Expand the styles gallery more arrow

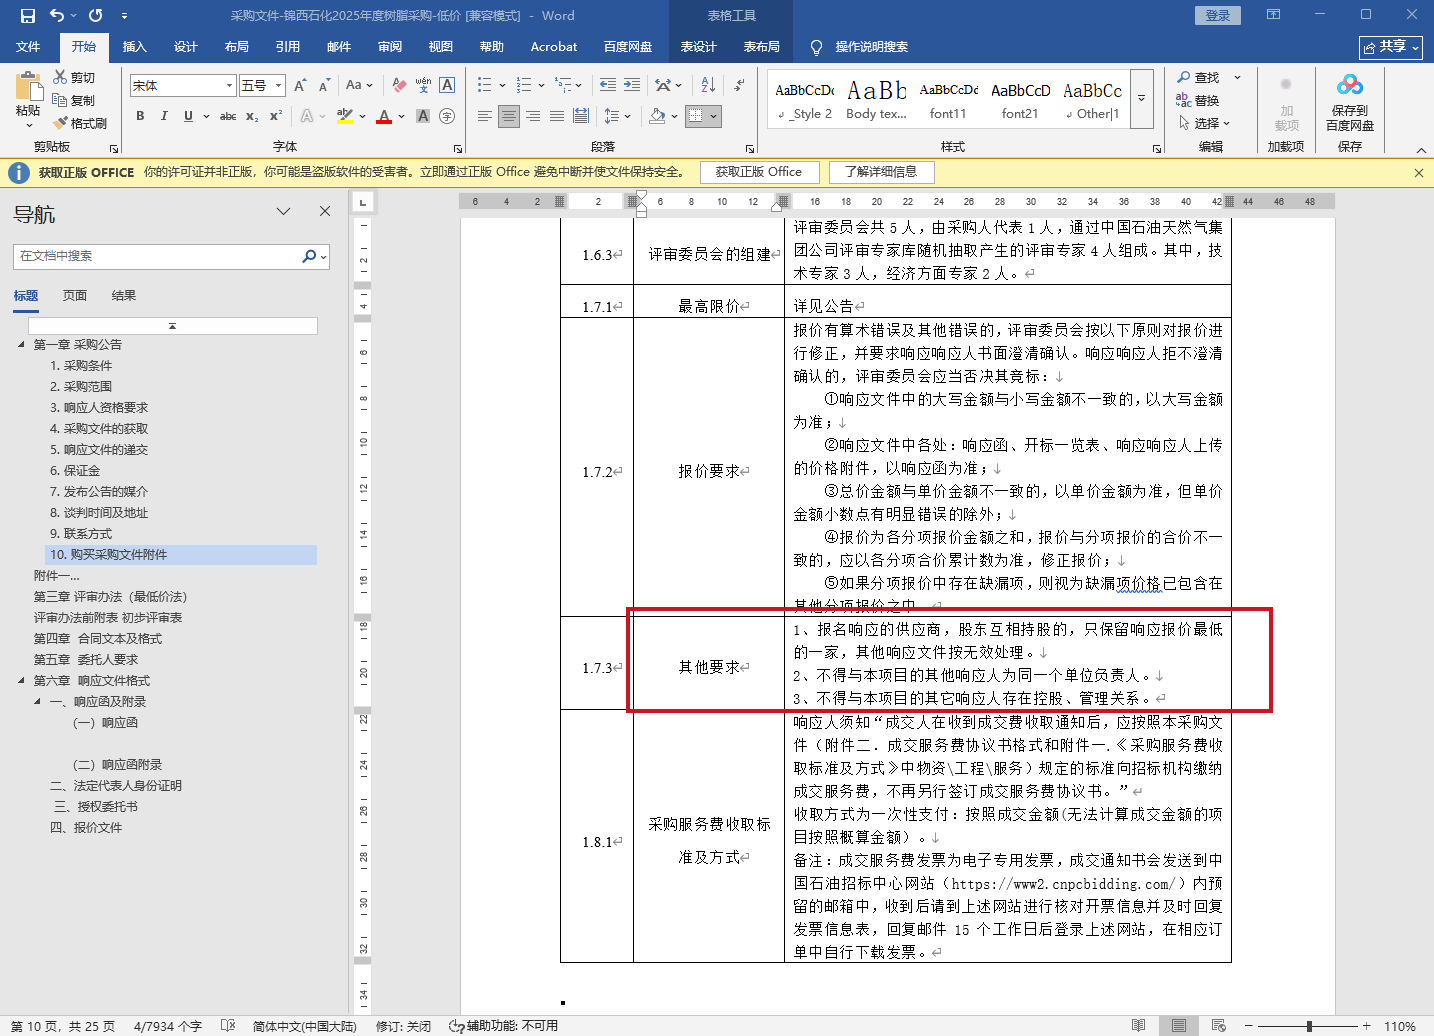coord(1142,98)
